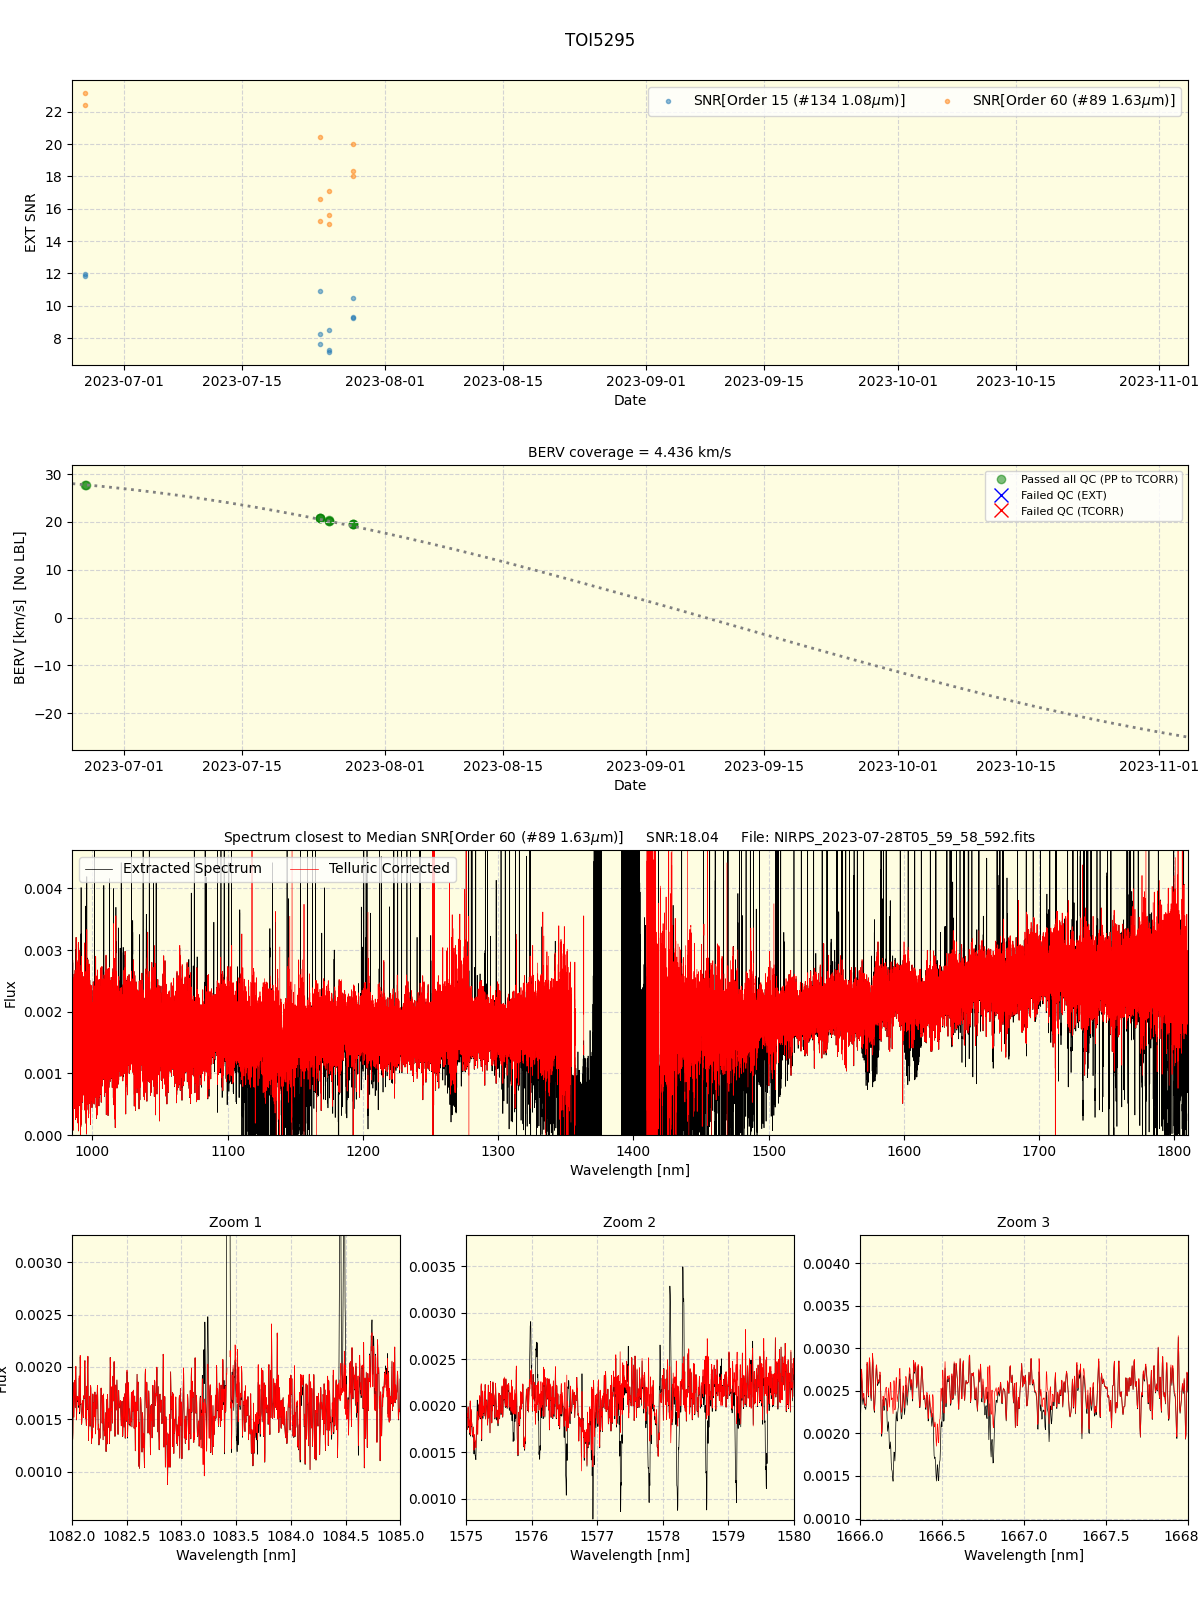This screenshot has width=1200, height=1600.
Task: Click the 1577 tick in Zoom 2
Action: click(597, 1536)
